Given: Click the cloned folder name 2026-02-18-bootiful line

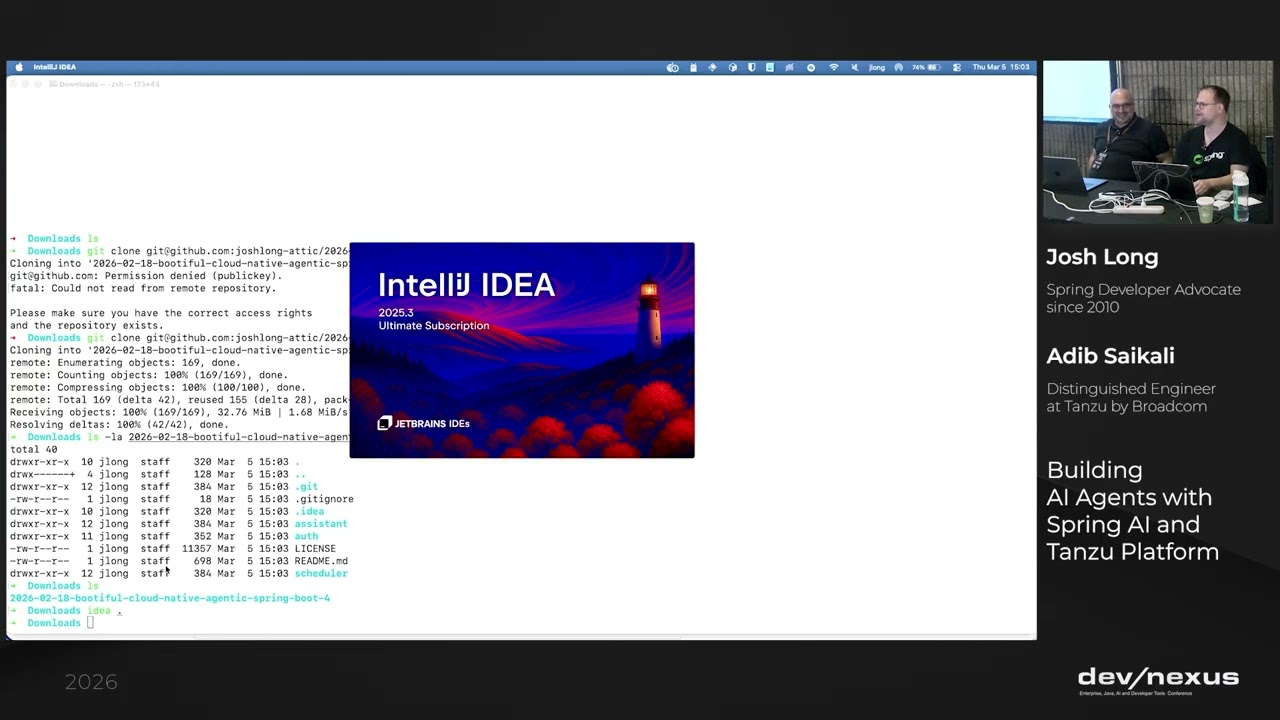Looking at the screenshot, I should coord(170,598).
